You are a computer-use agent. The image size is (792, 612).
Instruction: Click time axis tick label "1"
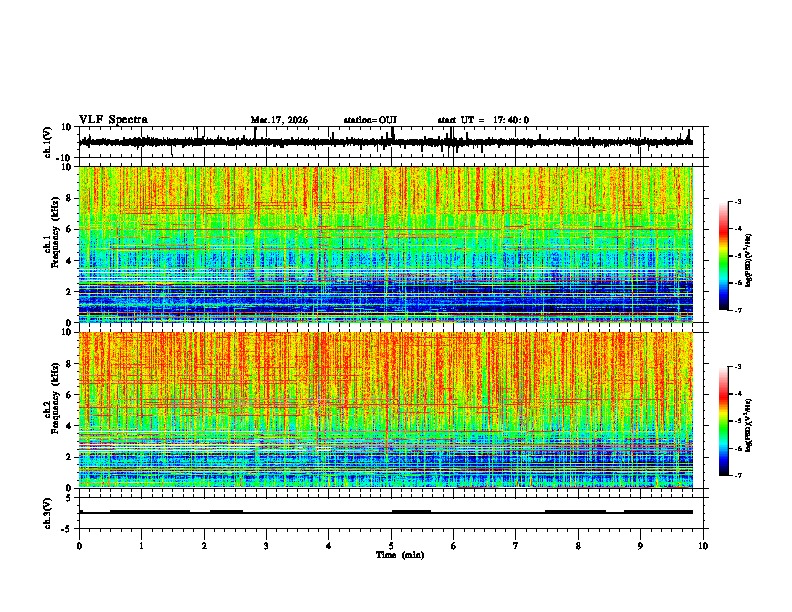(x=141, y=545)
